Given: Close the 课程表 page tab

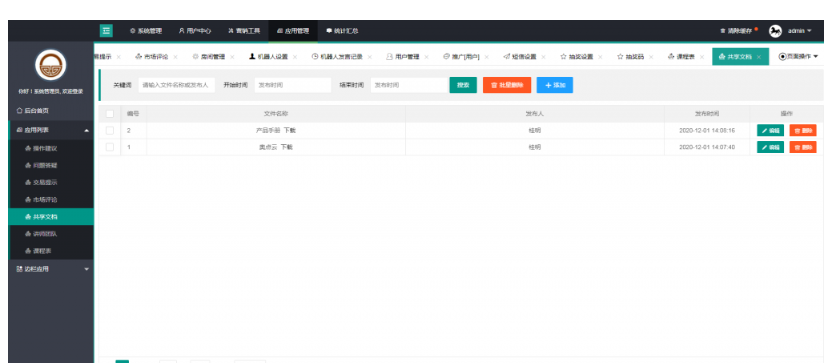Looking at the screenshot, I should [x=702, y=57].
